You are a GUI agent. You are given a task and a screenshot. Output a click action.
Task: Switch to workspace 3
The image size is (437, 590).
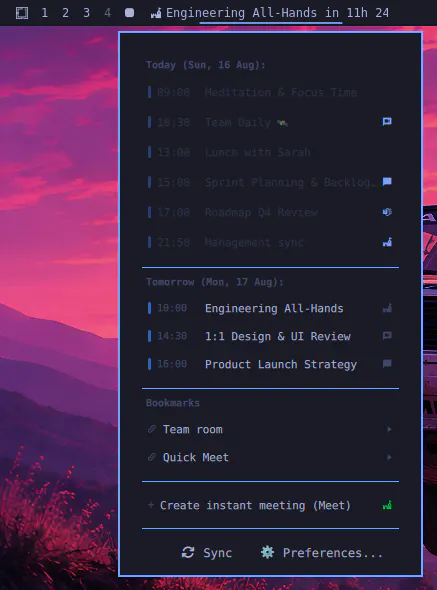click(87, 13)
